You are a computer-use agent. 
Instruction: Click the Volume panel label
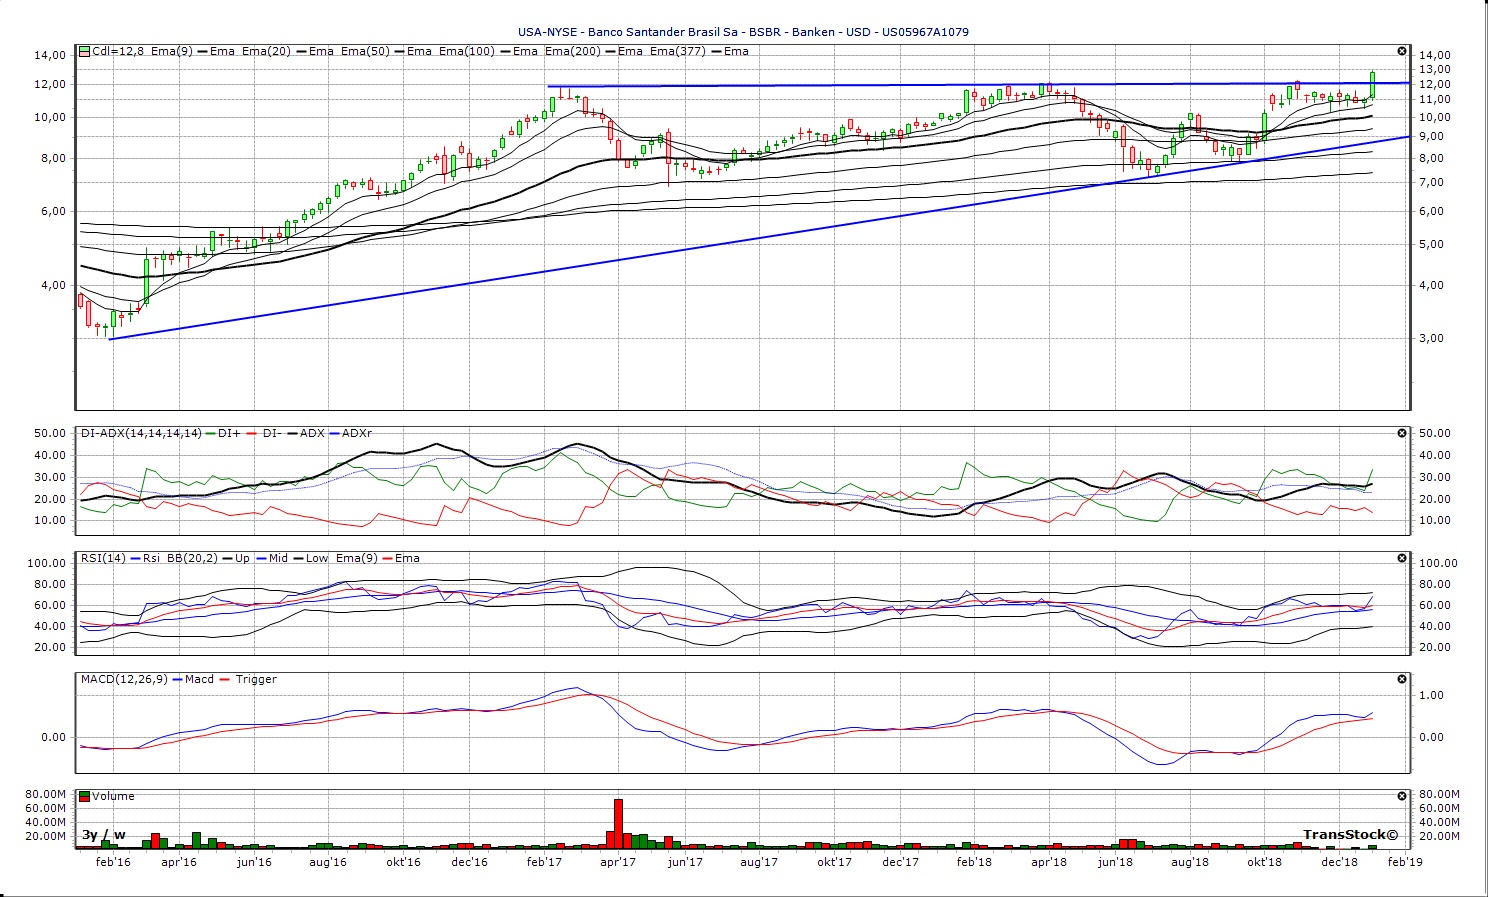point(113,796)
